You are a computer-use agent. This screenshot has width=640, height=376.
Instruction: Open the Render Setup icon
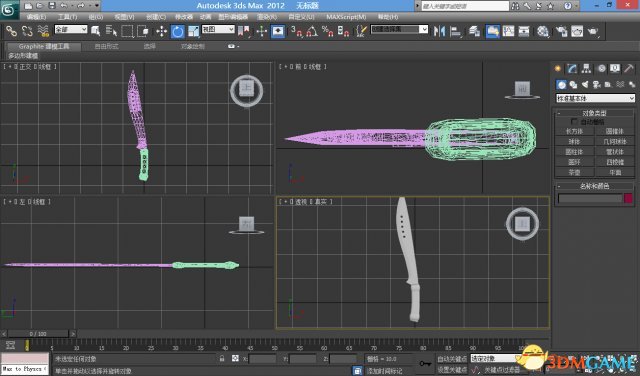[562, 31]
